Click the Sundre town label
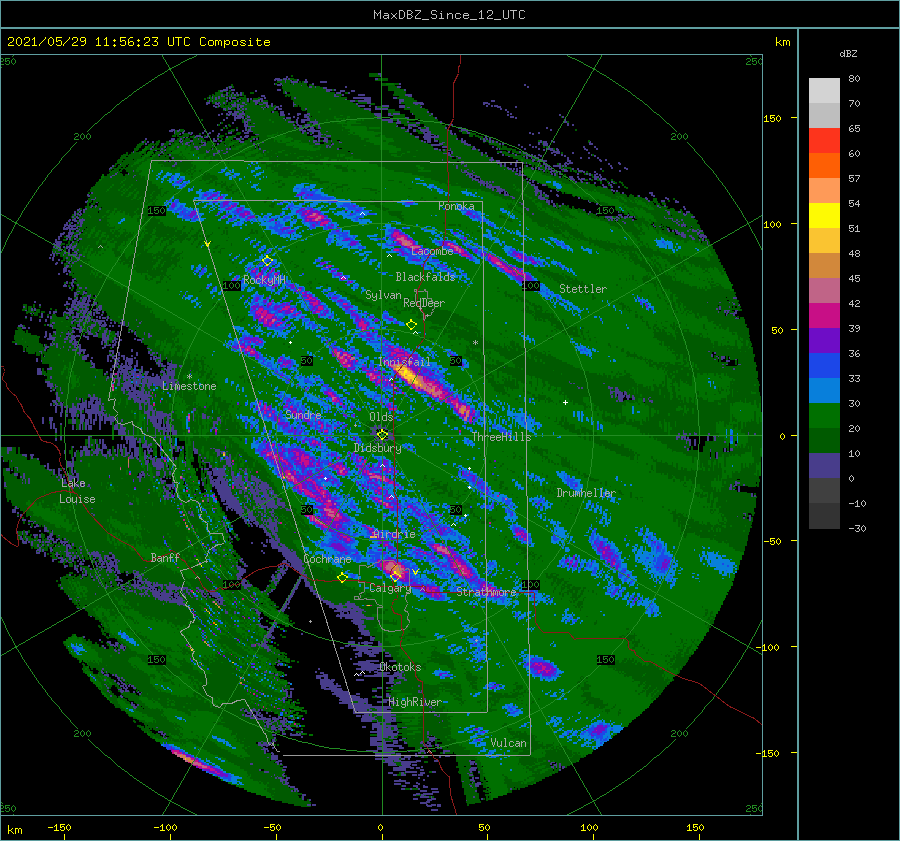This screenshot has width=900, height=841. pyautogui.click(x=303, y=415)
